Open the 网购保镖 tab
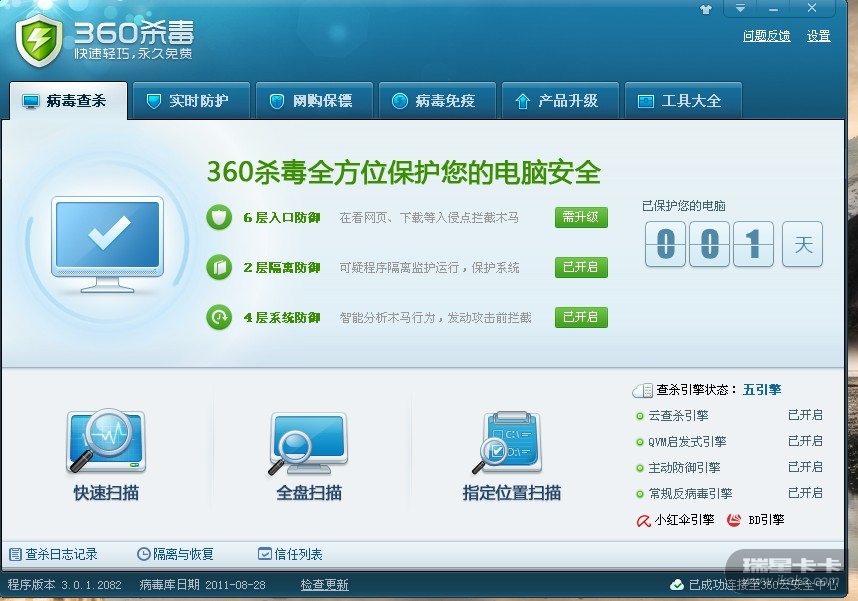Viewport: 858px width, 601px height. [x=314, y=101]
